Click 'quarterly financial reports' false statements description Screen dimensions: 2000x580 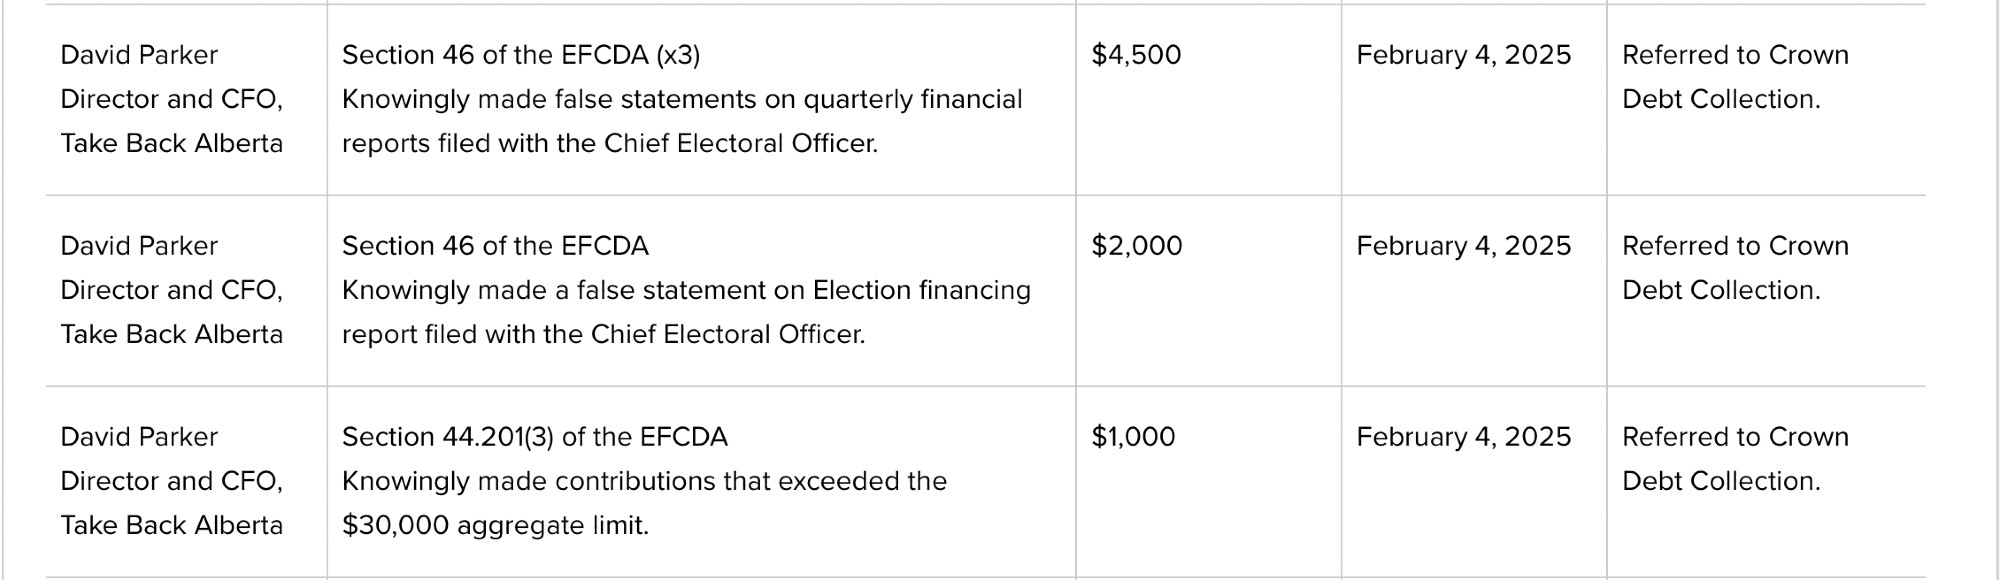[682, 121]
